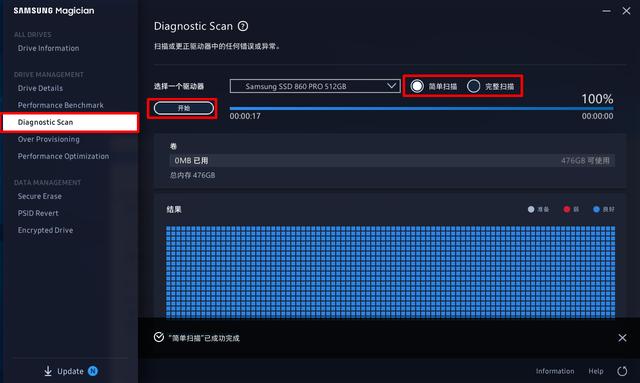Image resolution: width=640 pixels, height=383 pixels.
Task: Click the grey legend dot in results
Action: (531, 209)
